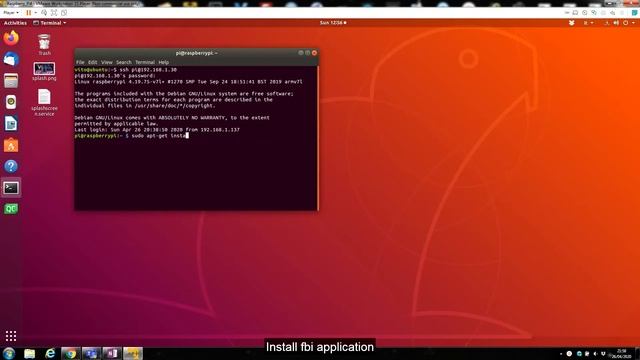Click Send Ctrl+Alt+Del toolbar icon
The width and height of the screenshot is (640, 360).
44,13
